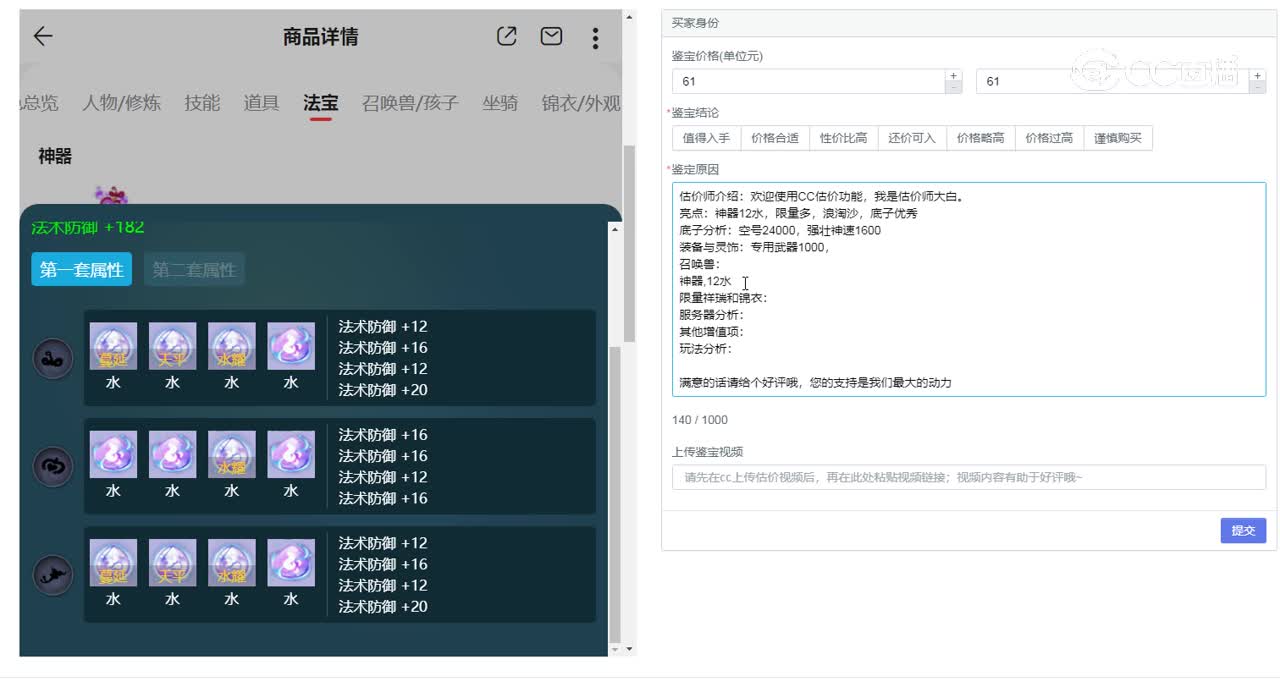Screen dimensions: 1280x682
Task: Select the bottom circular treasure category icon
Action: point(52,574)
